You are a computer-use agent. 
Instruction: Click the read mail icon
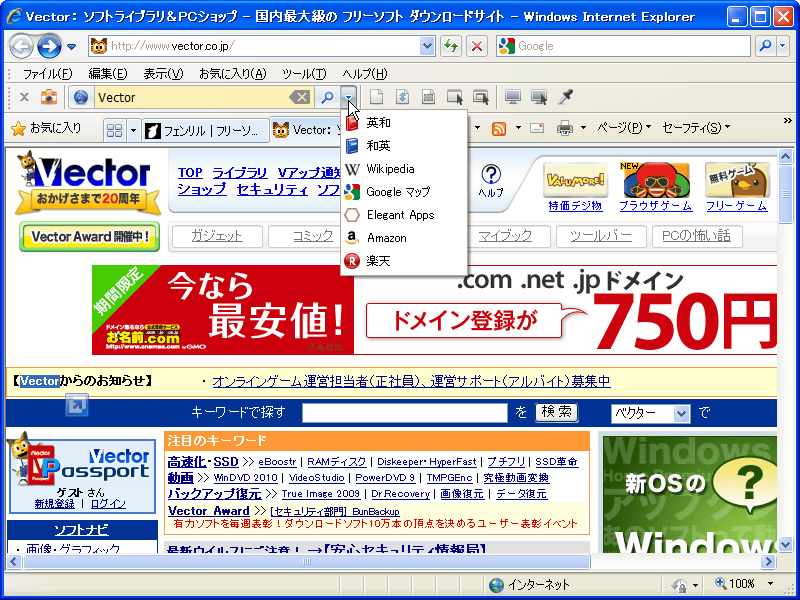click(x=537, y=128)
